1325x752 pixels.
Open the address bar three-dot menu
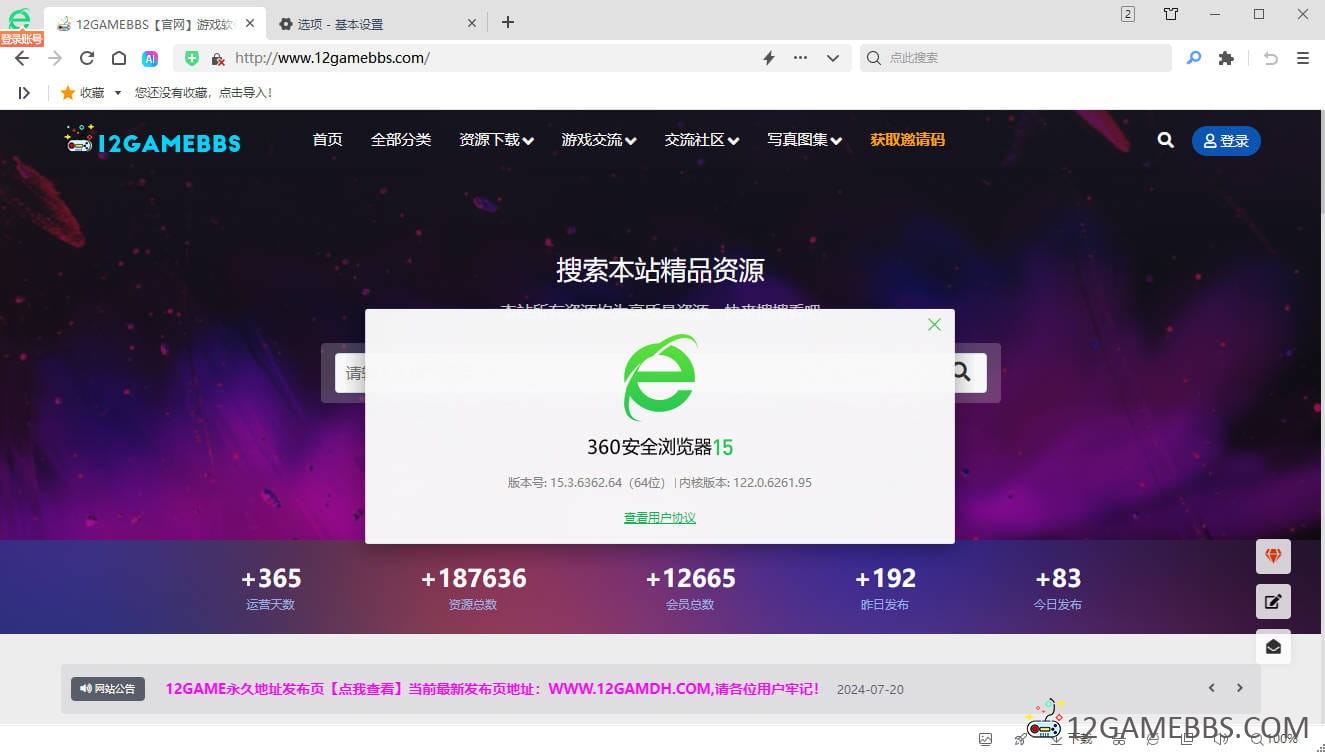800,58
